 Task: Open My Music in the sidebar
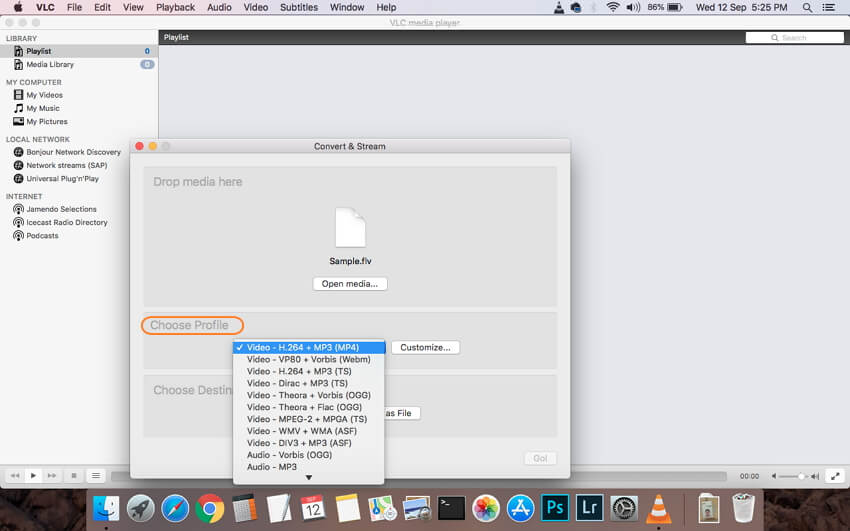[43, 108]
